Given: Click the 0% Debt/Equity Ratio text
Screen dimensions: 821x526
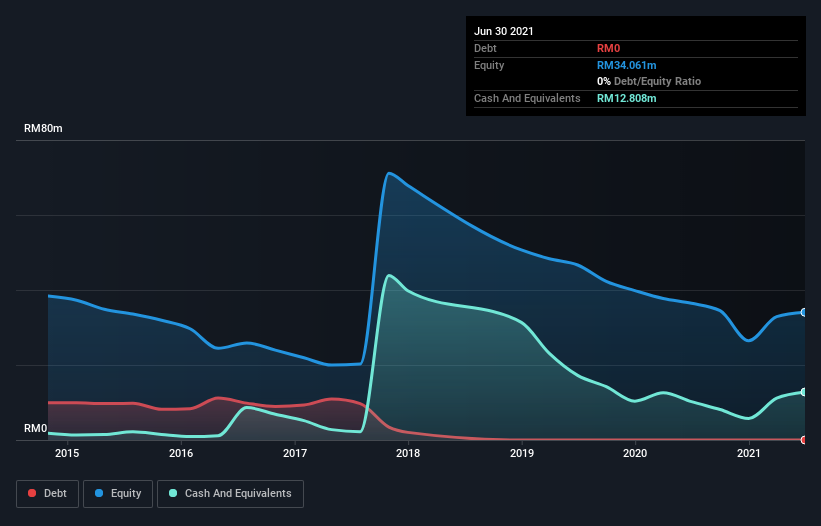Looking at the screenshot, I should click(649, 81).
